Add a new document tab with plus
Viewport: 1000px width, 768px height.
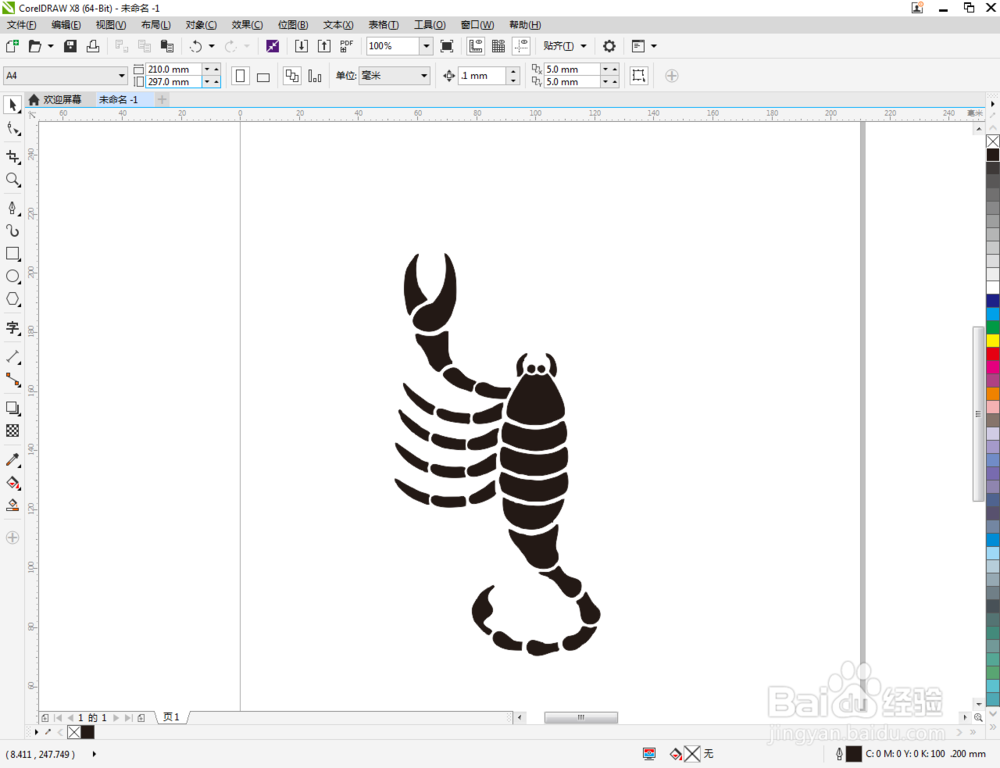[x=162, y=100]
